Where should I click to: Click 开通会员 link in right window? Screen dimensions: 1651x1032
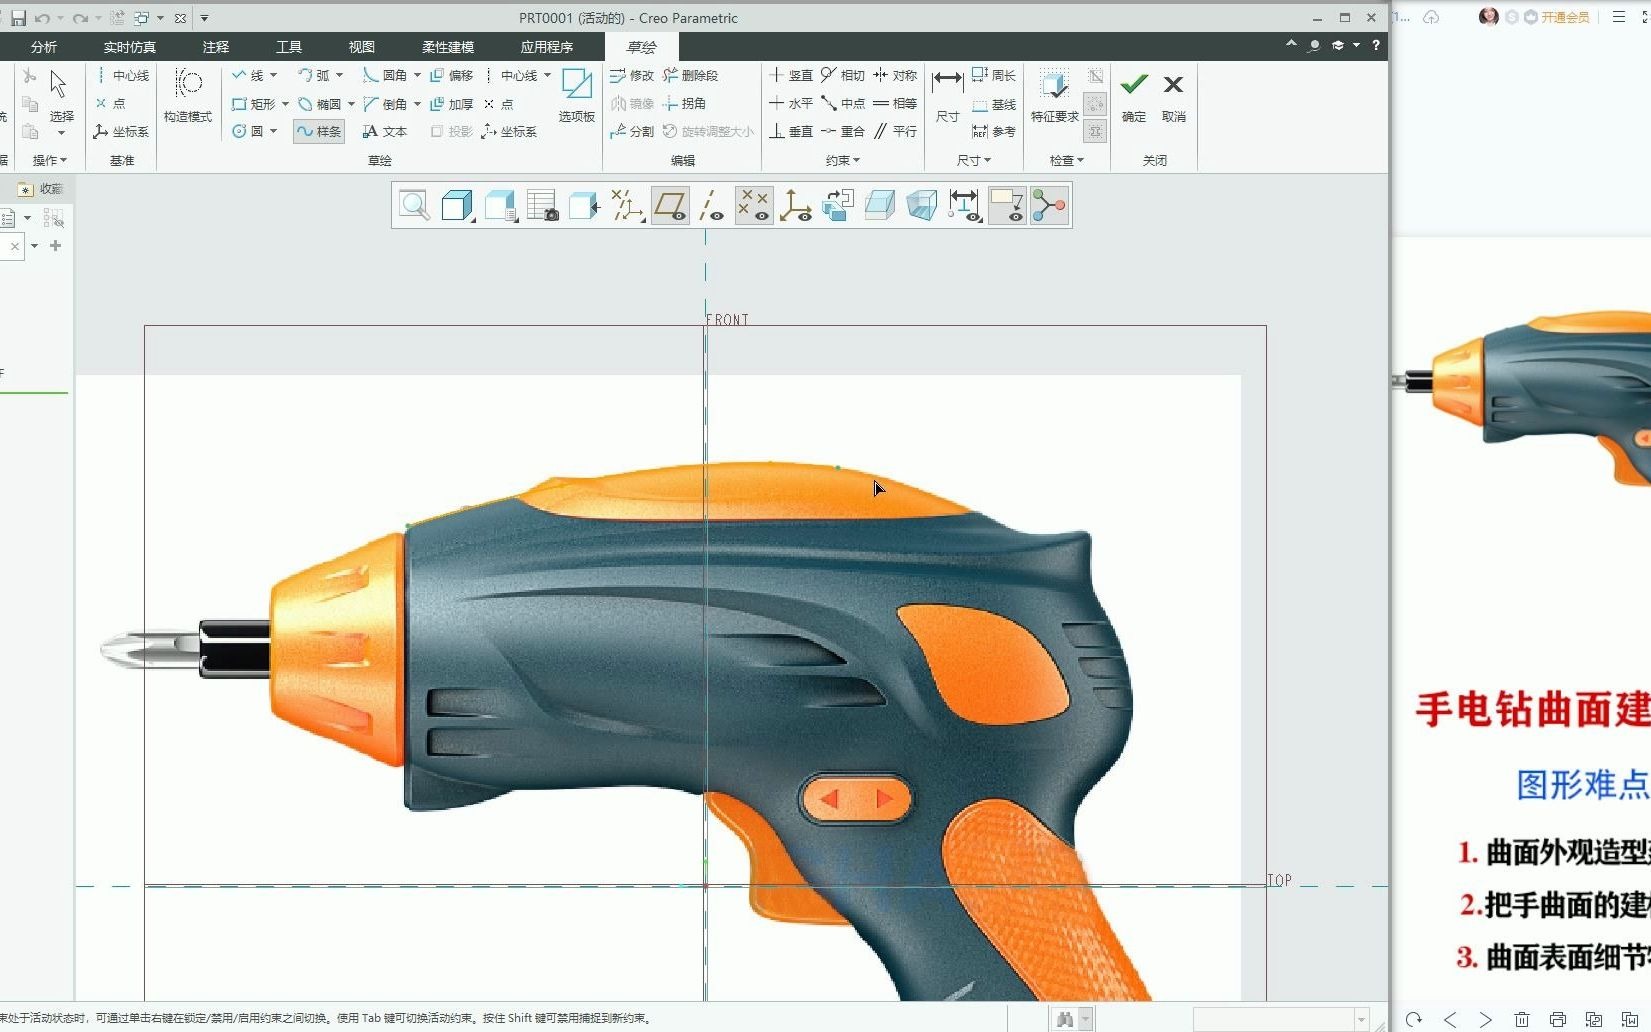point(1565,17)
